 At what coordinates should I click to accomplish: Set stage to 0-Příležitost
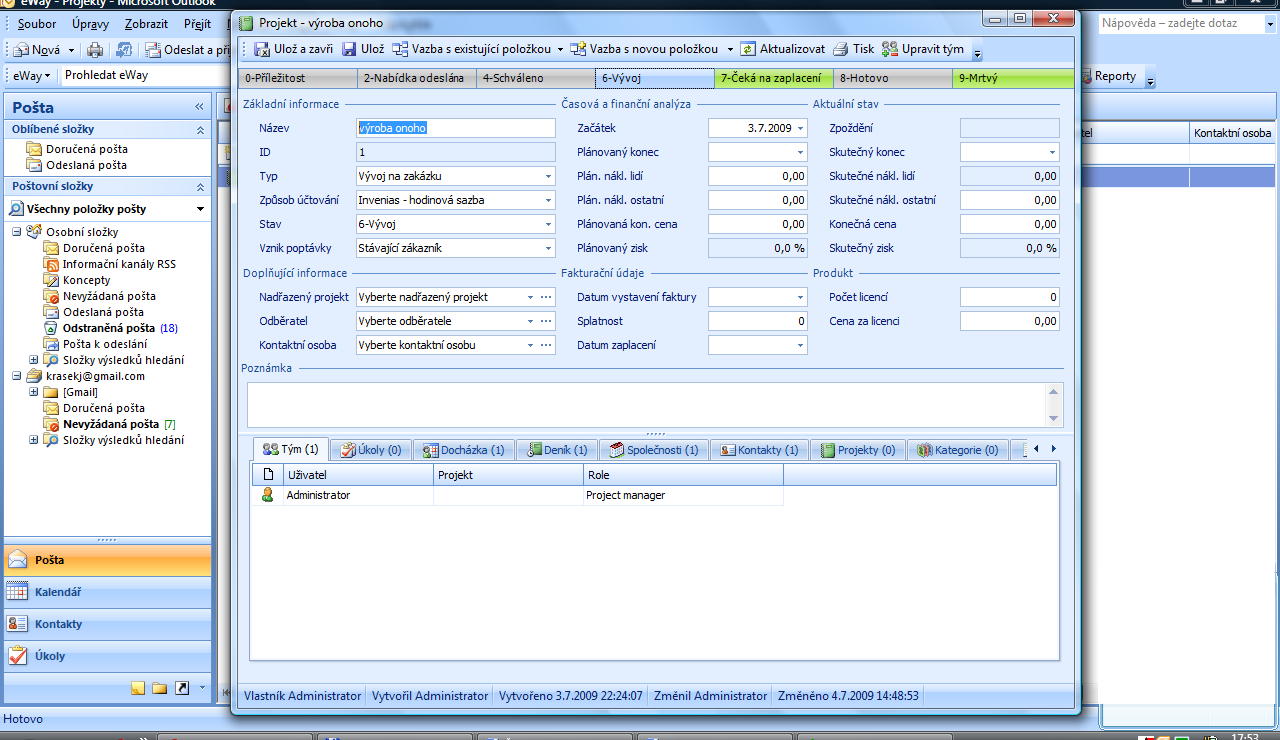click(x=299, y=77)
